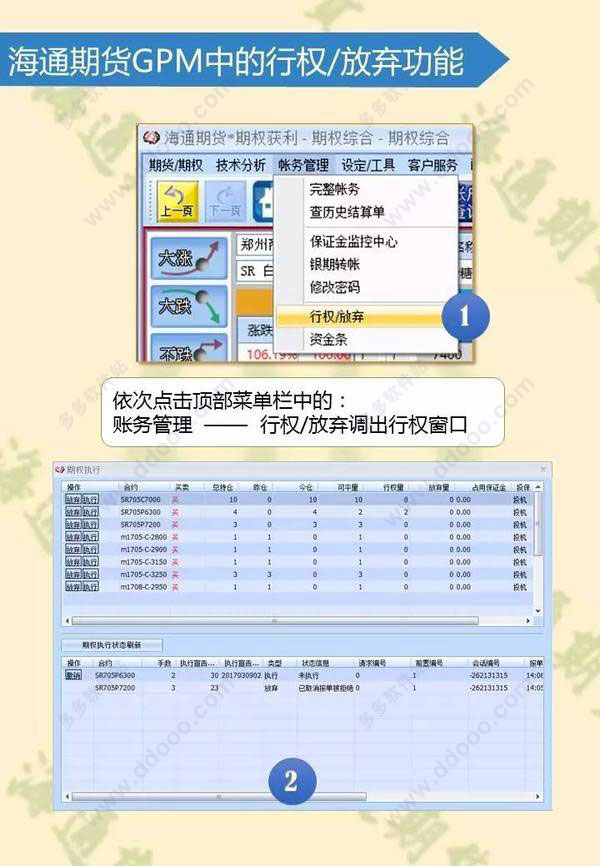The image size is (600, 866).
Task: Select the m1705-C-3250 contract cell
Action: point(144,574)
